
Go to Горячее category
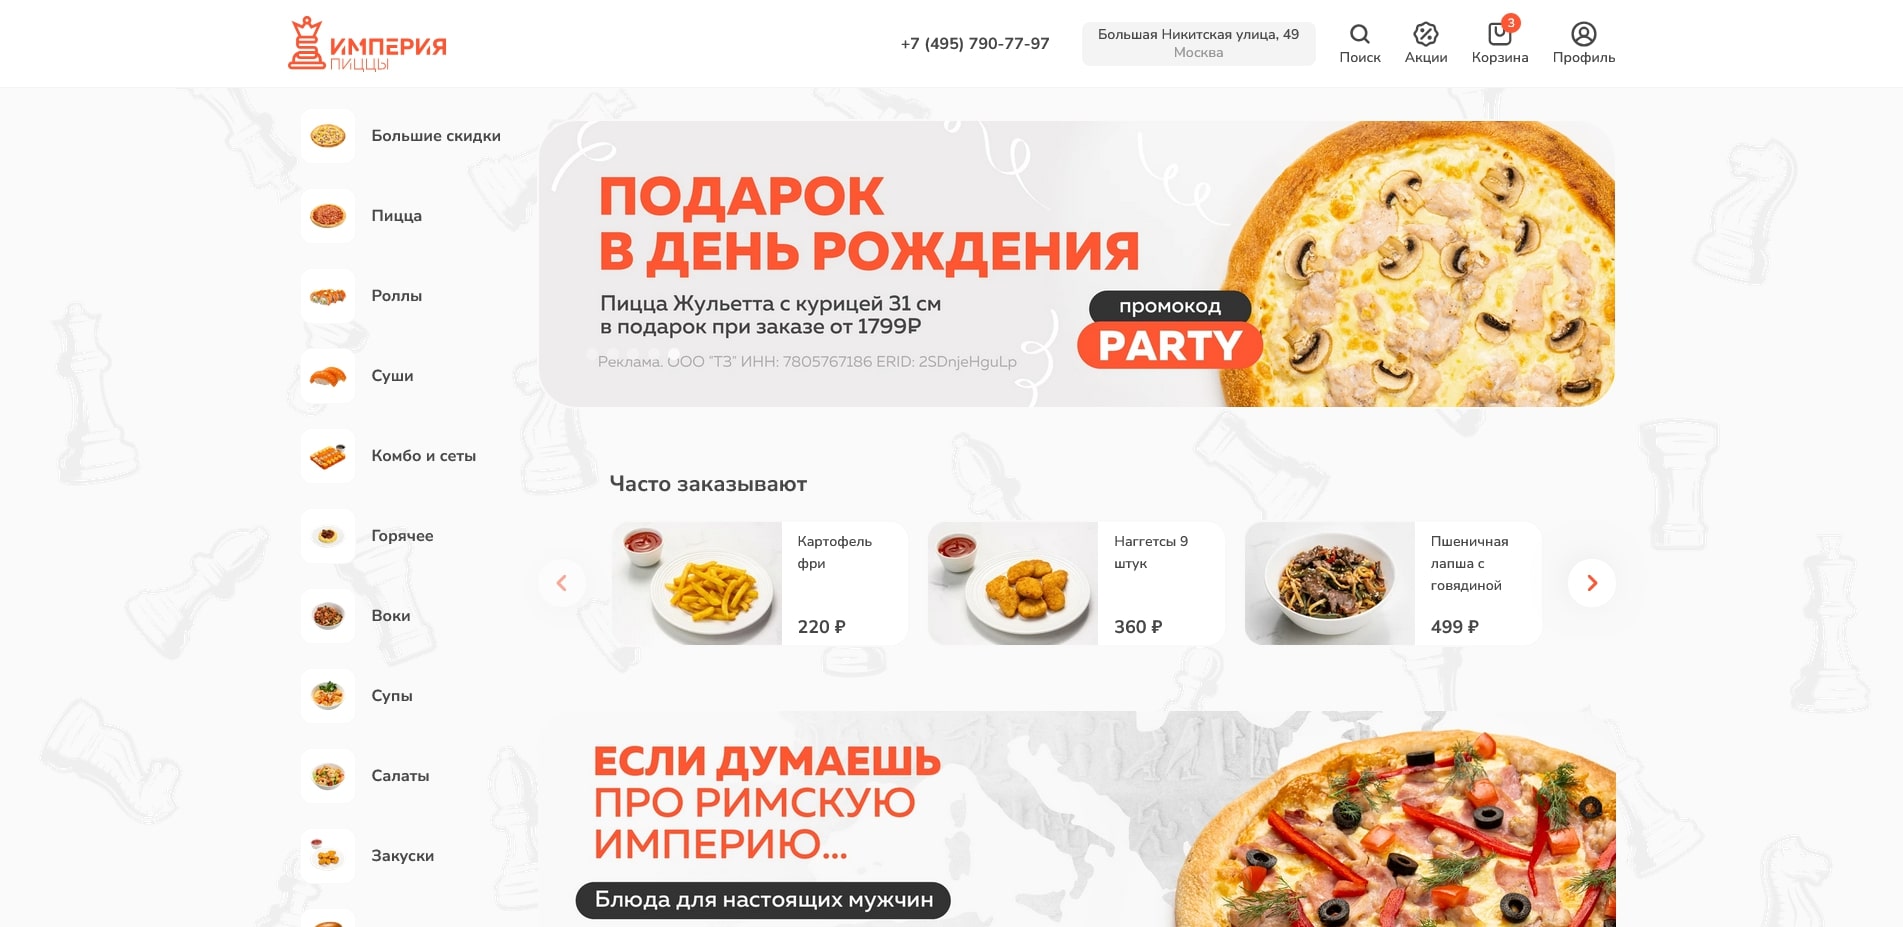point(402,536)
